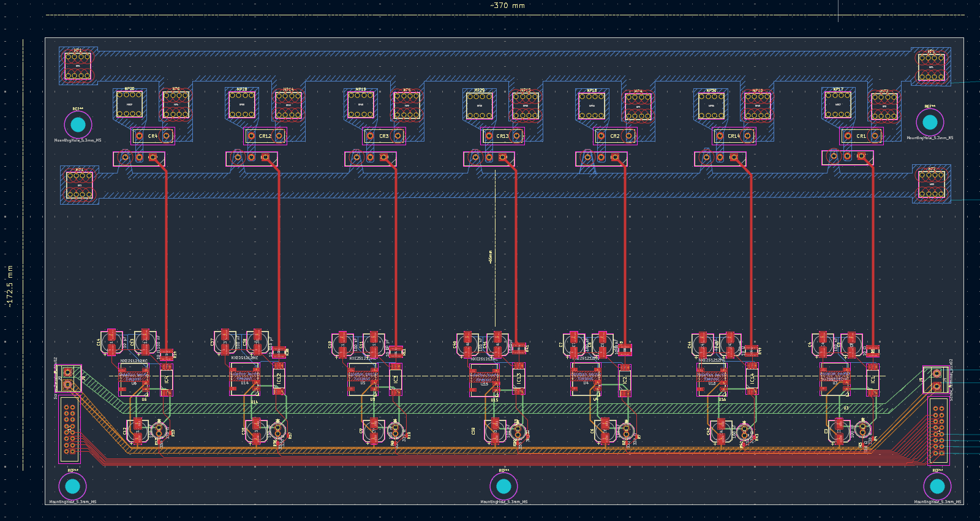Select the U5 footprint
Viewport: 980px width, 521px height.
pos(362,379)
